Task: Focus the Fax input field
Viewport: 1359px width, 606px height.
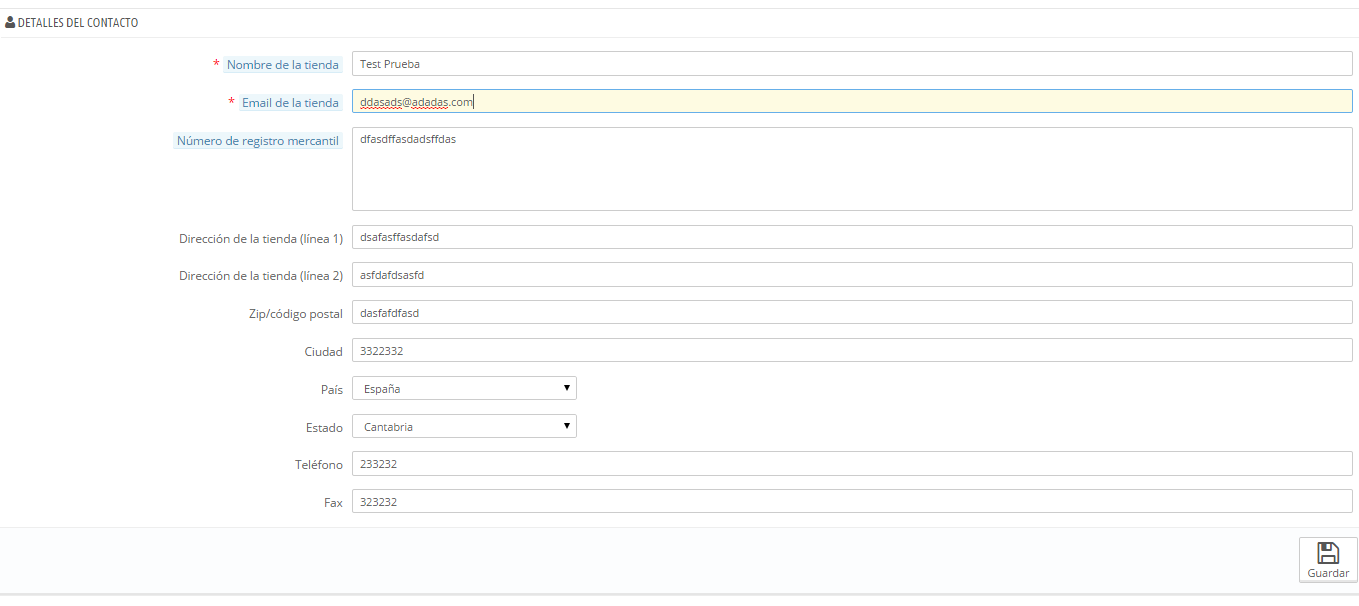Action: (x=852, y=501)
